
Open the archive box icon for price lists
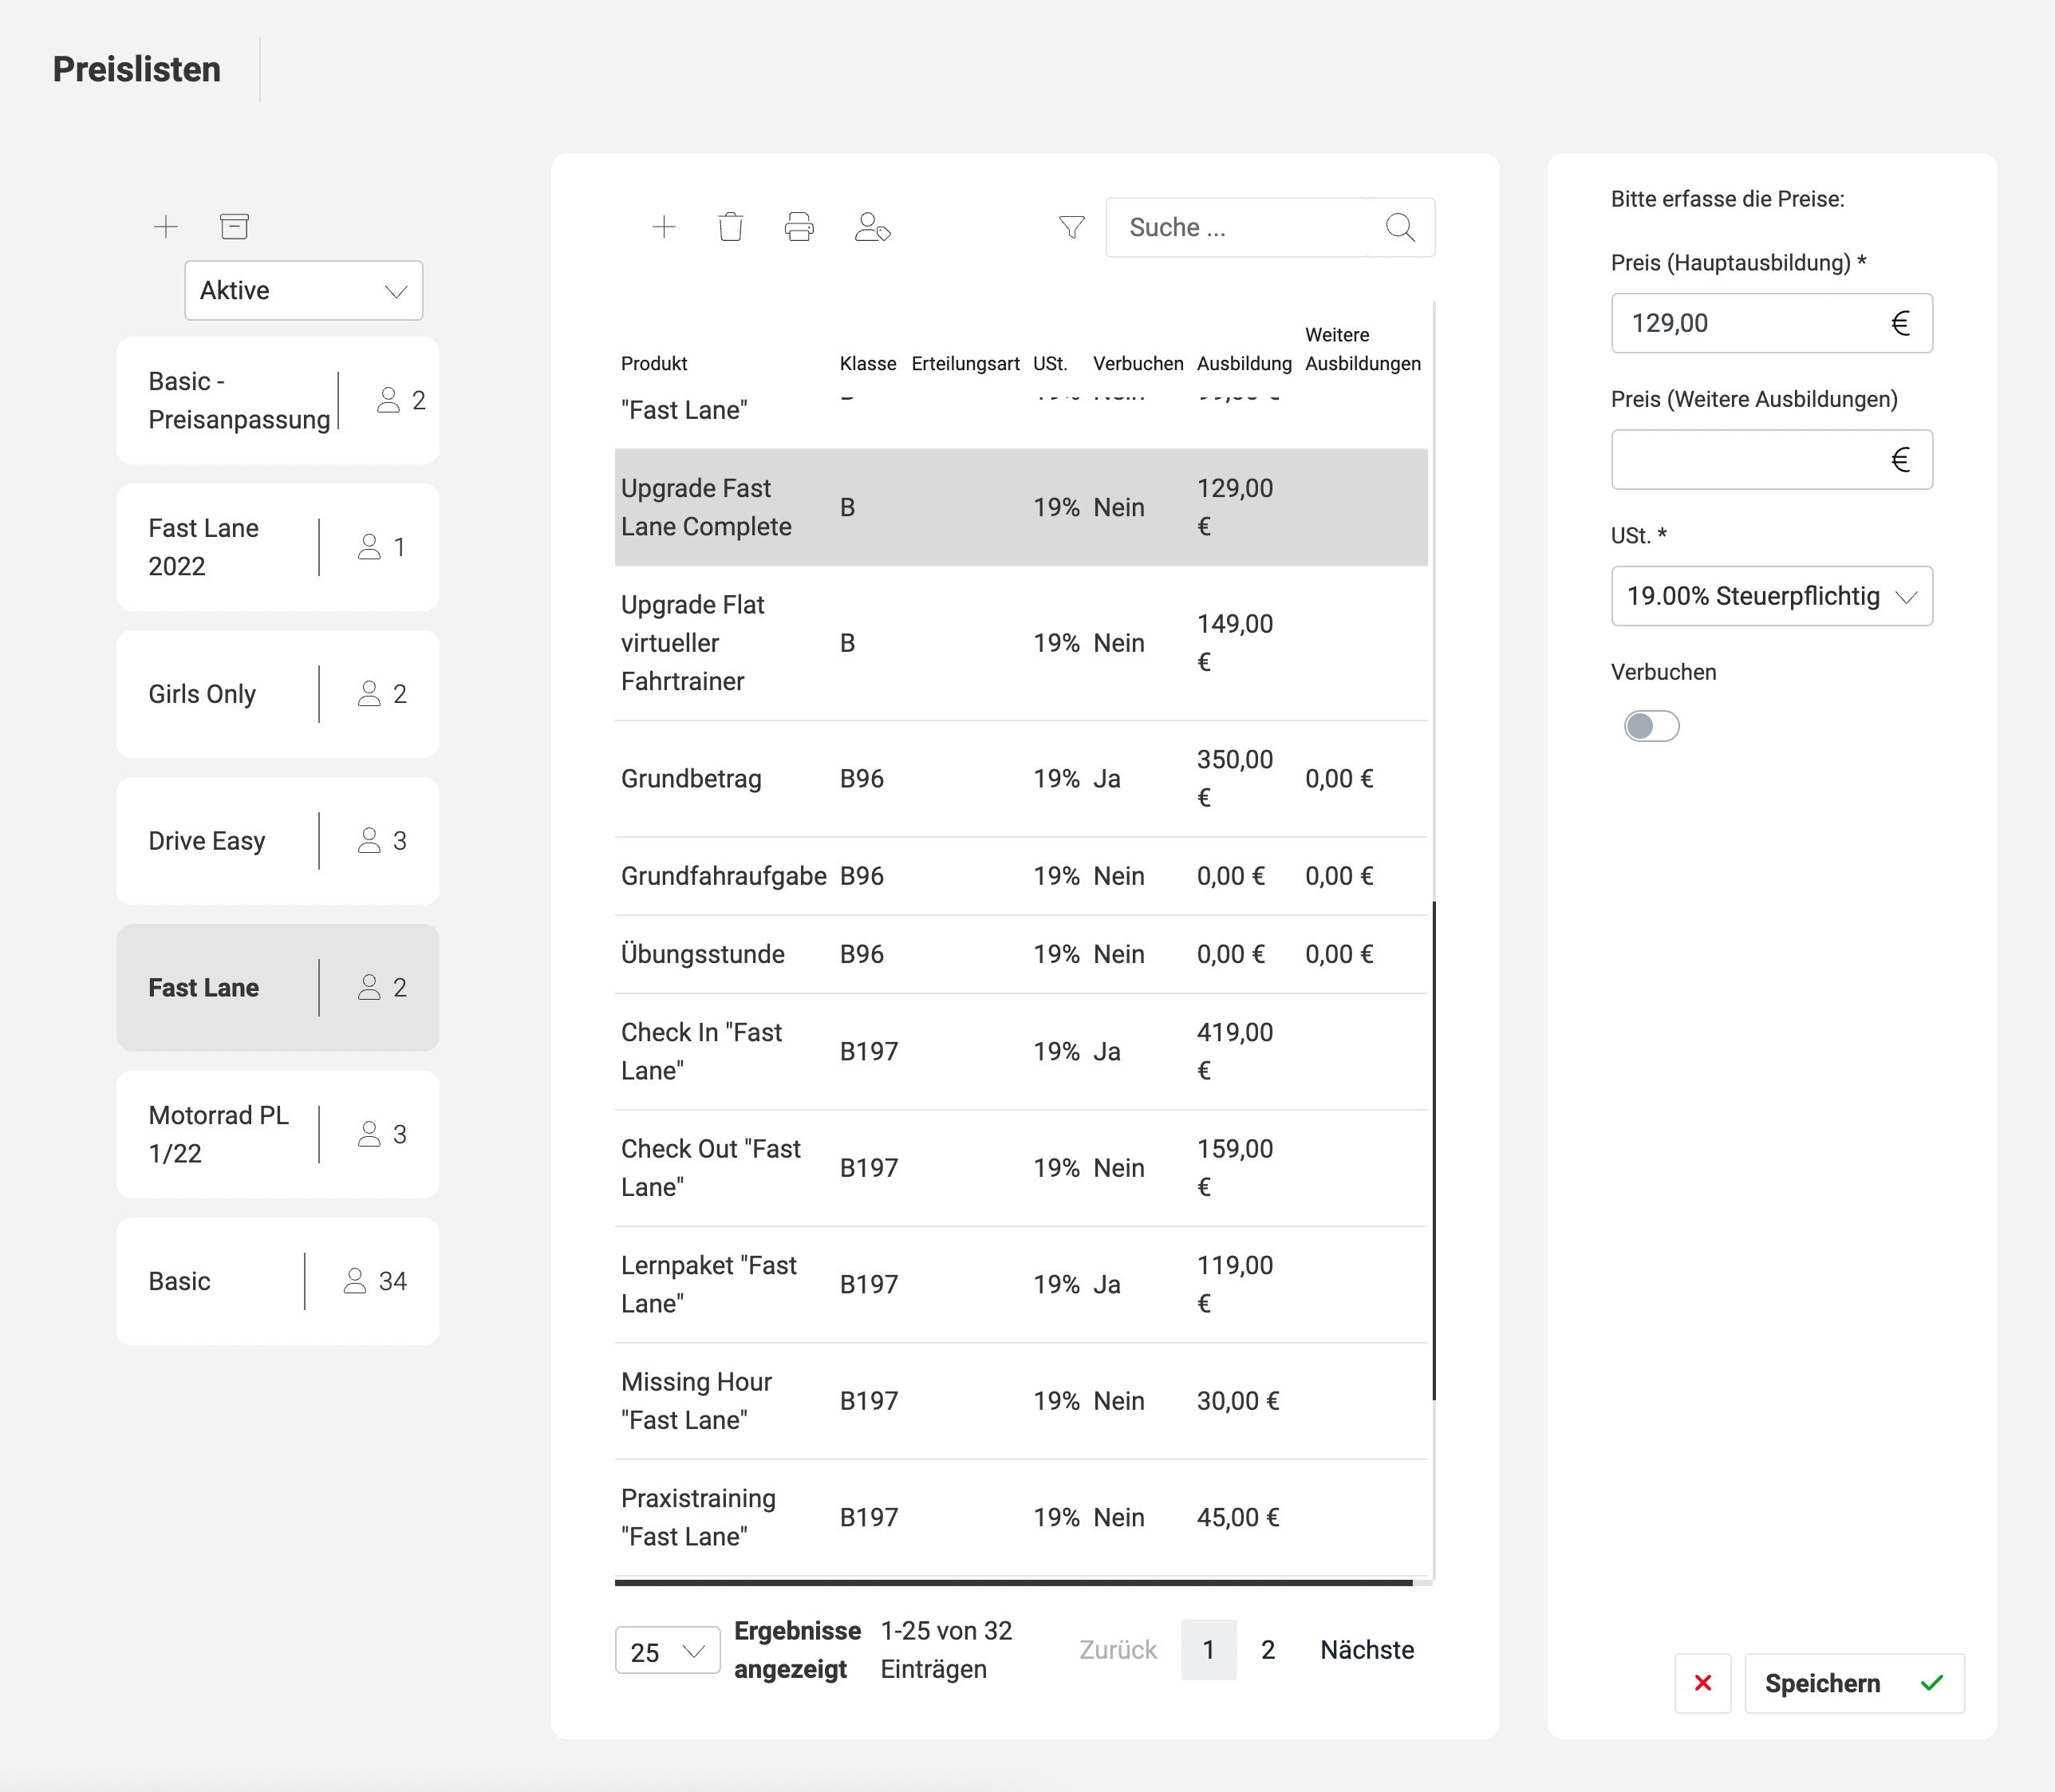tap(234, 227)
